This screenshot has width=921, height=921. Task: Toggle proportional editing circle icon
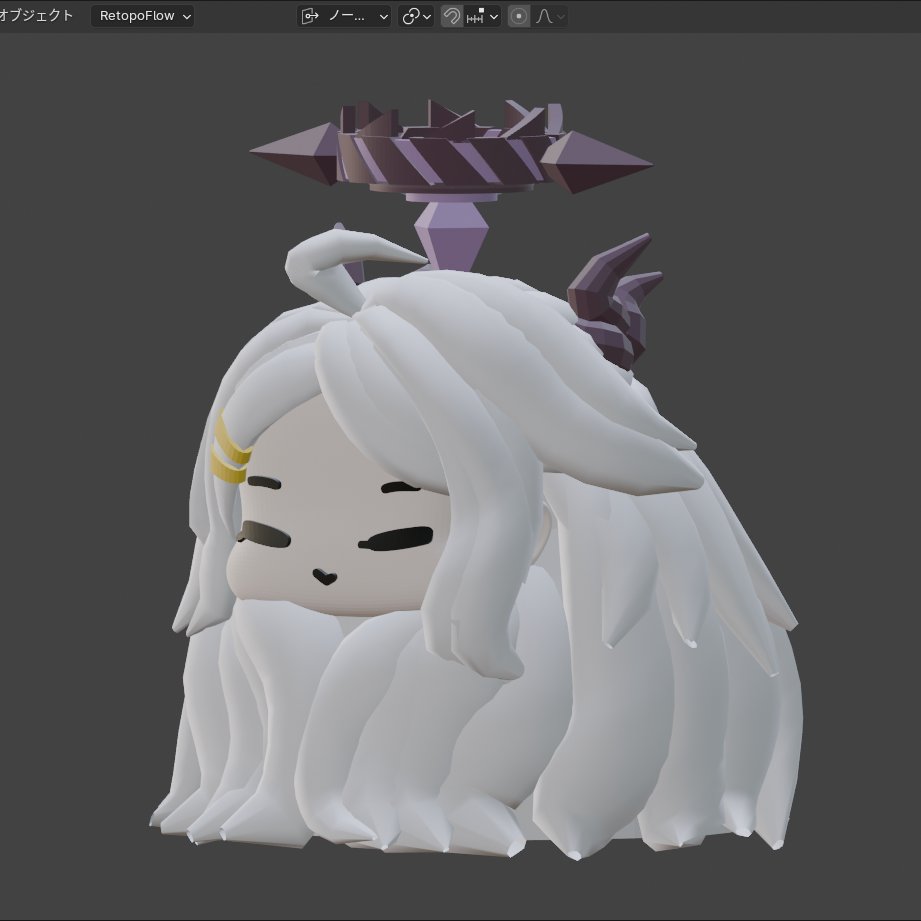pyautogui.click(x=518, y=16)
